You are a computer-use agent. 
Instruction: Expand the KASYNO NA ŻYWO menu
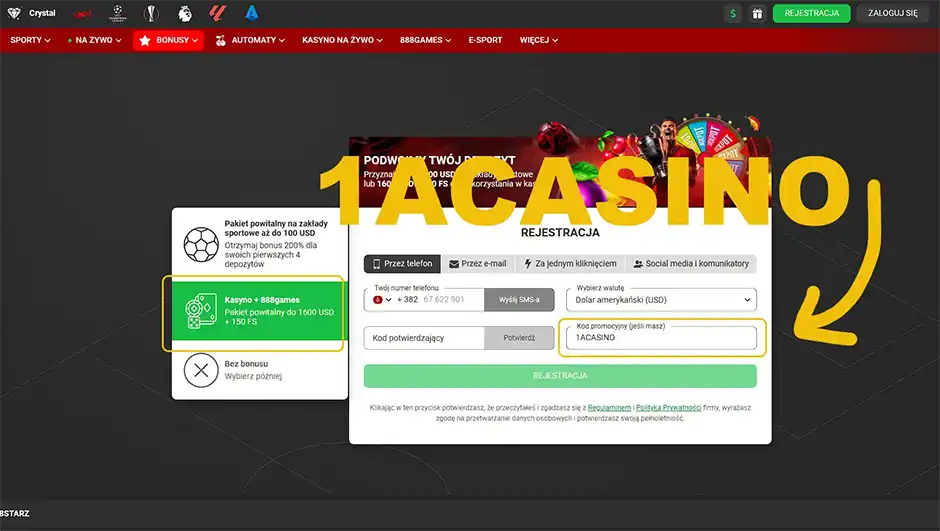pos(342,40)
